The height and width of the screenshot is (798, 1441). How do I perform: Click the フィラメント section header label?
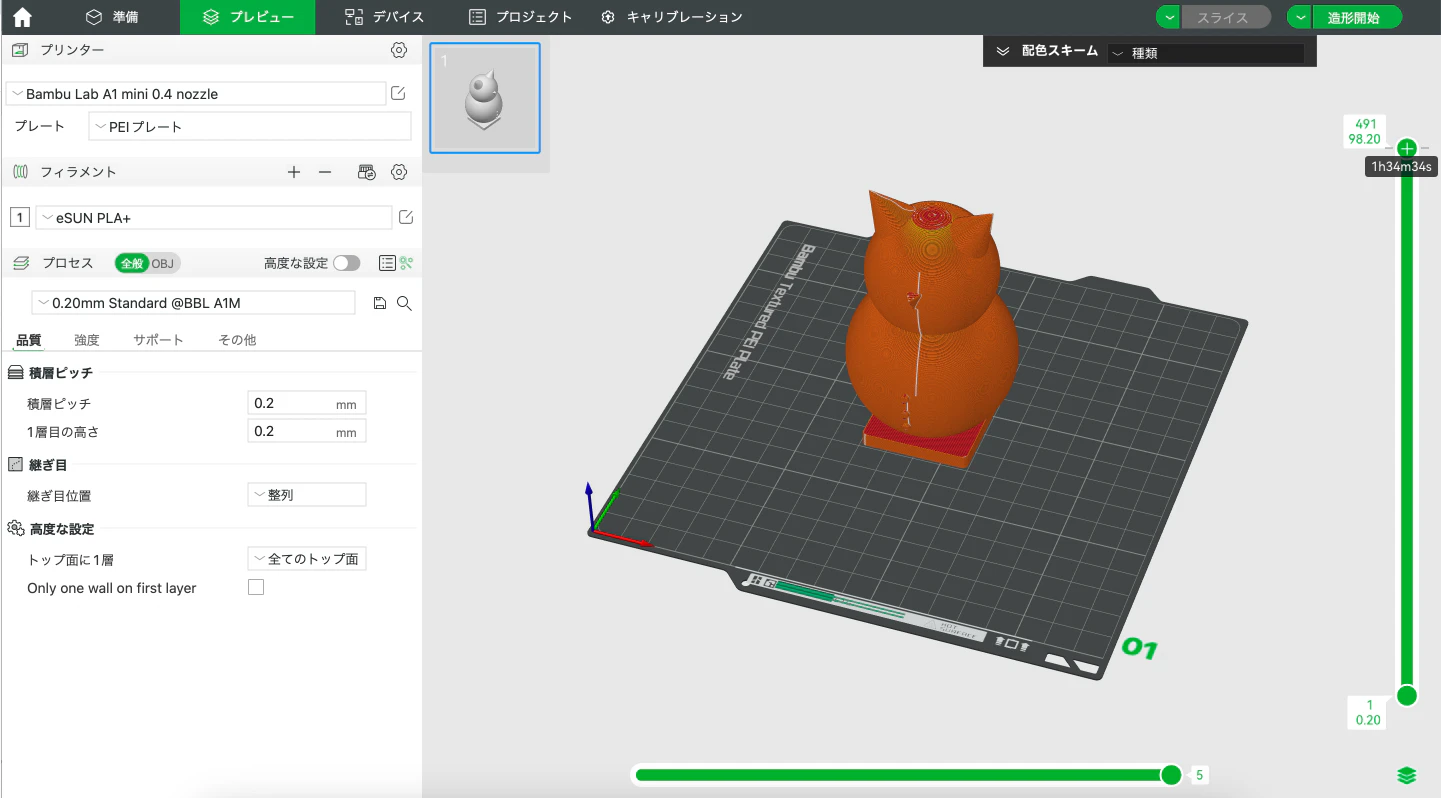(78, 172)
